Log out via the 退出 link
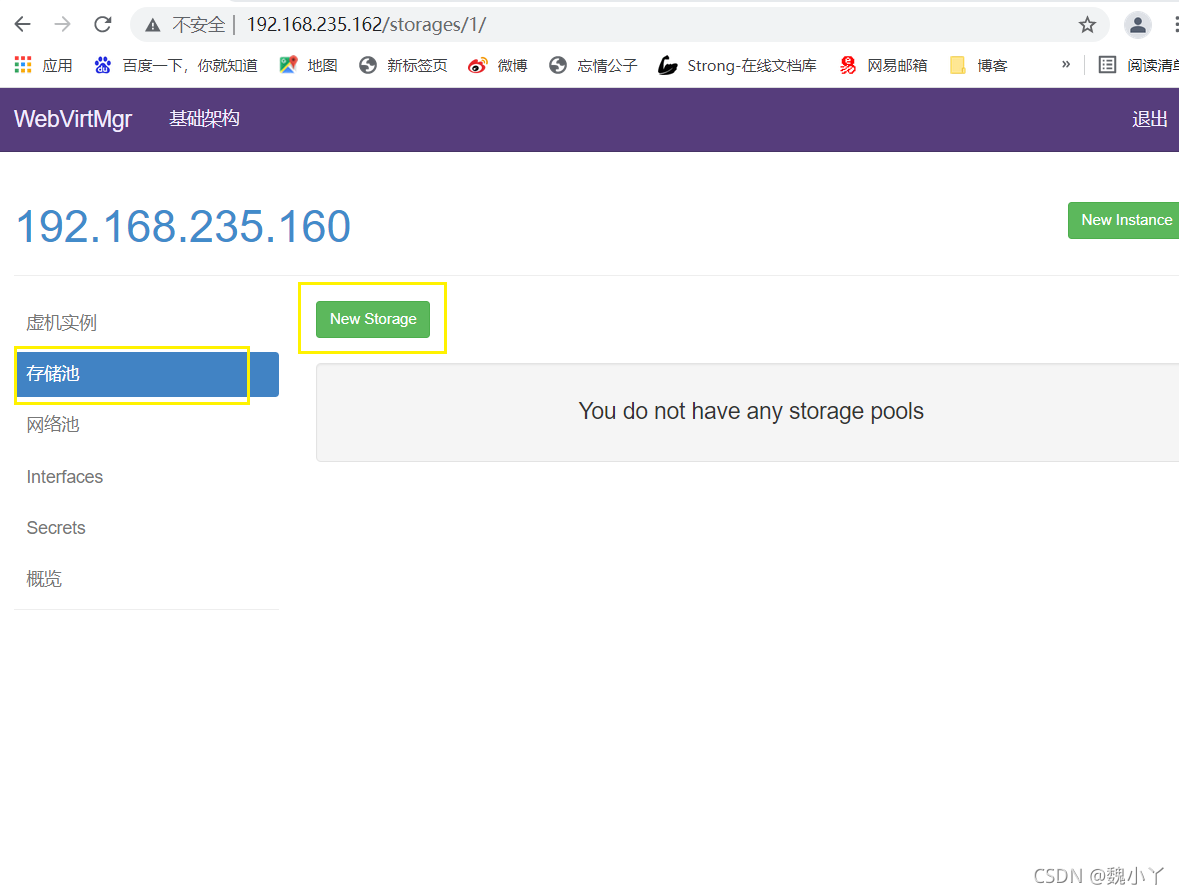The width and height of the screenshot is (1179, 894). pyautogui.click(x=1150, y=119)
